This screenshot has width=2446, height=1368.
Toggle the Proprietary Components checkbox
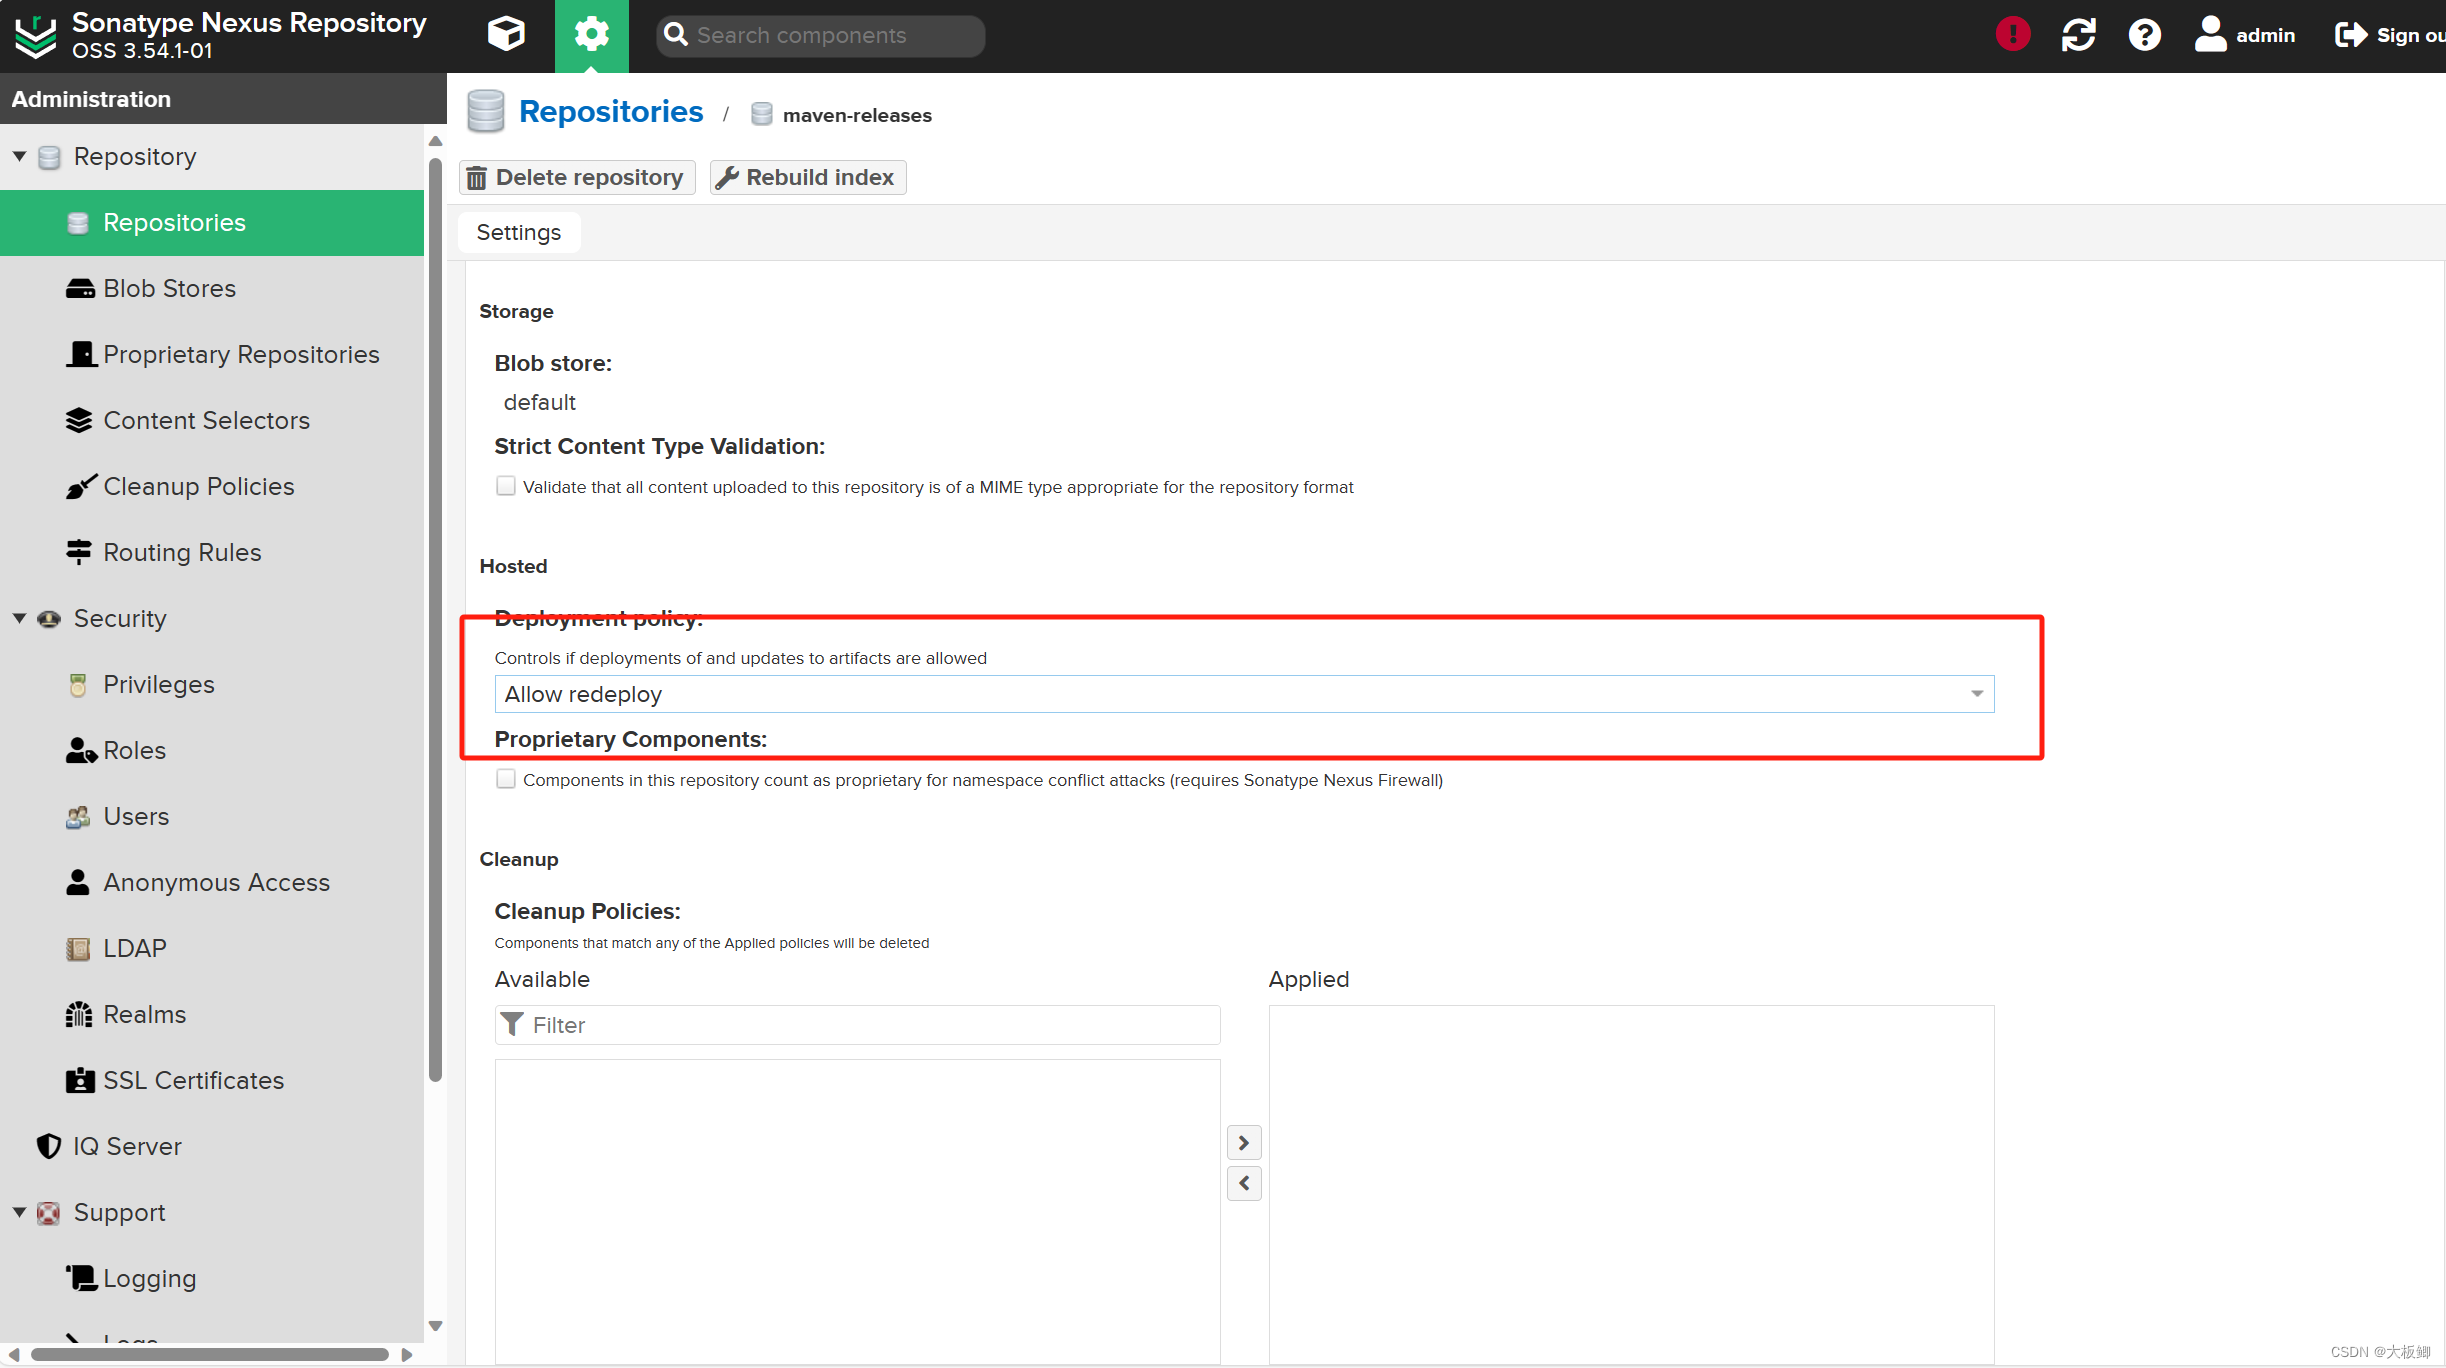click(x=506, y=779)
